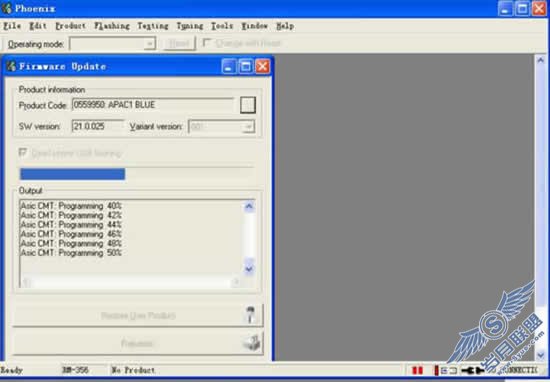550x382 pixels.
Task: Click the phone icon on Restore button
Action: [x=250, y=314]
